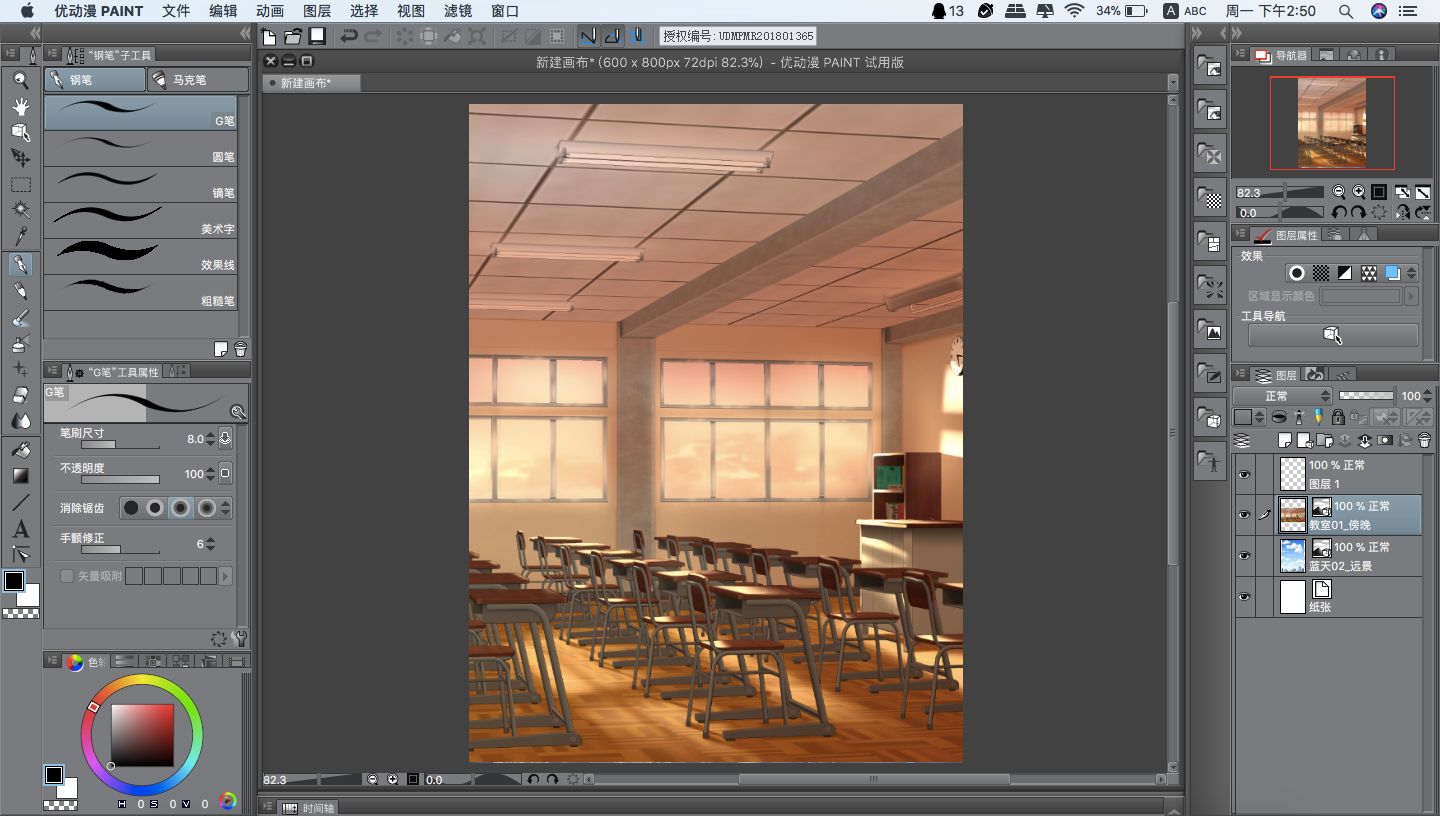1440x816 pixels.
Task: Select the Hand move tool
Action: point(20,106)
